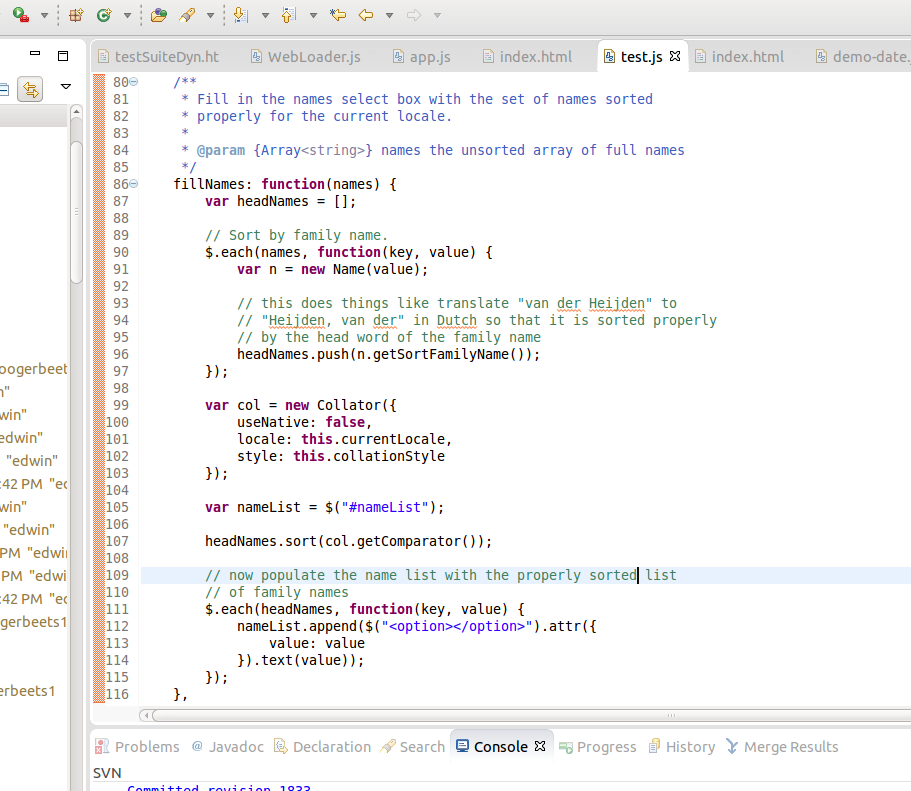The width and height of the screenshot is (911, 791).
Task: Open dropdown next to Back arrow
Action: point(389,15)
